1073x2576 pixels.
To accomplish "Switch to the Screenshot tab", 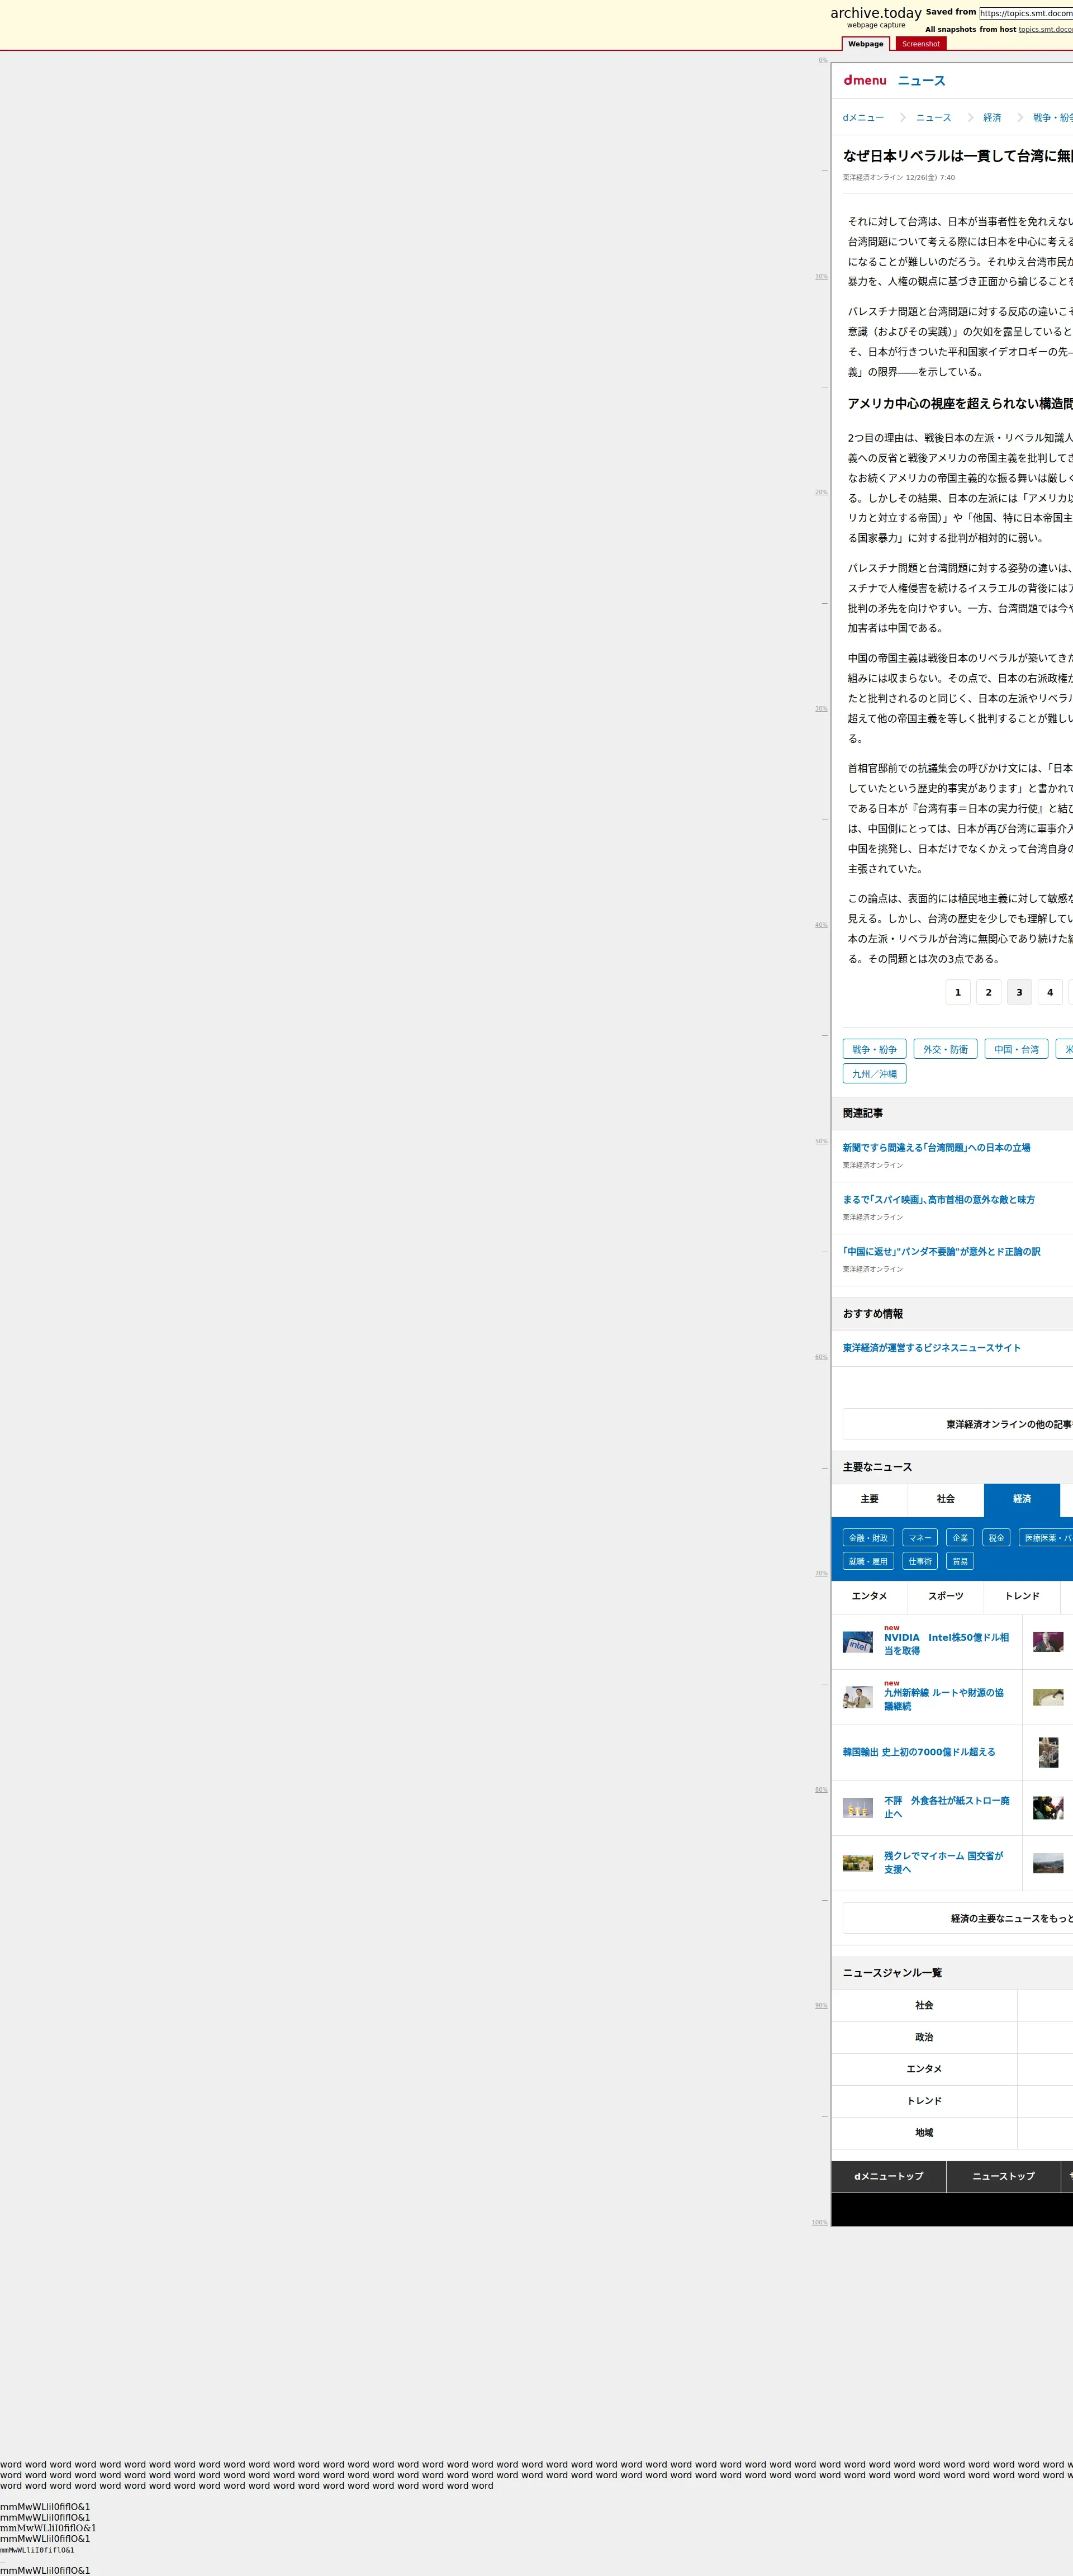I will (920, 44).
